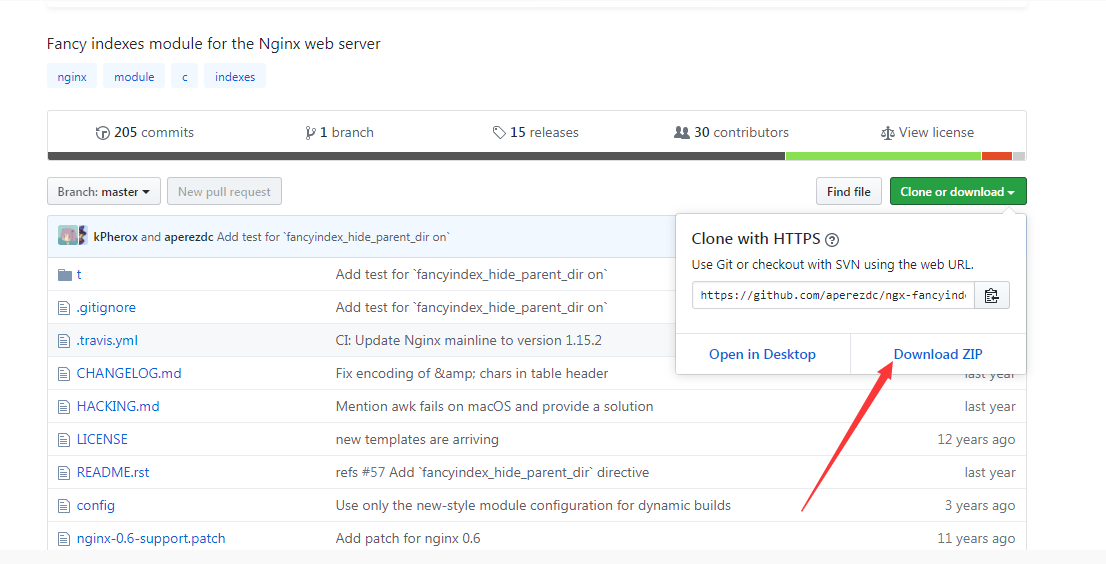Open the Branch: master dropdown
This screenshot has width=1106, height=564.
coord(103,192)
